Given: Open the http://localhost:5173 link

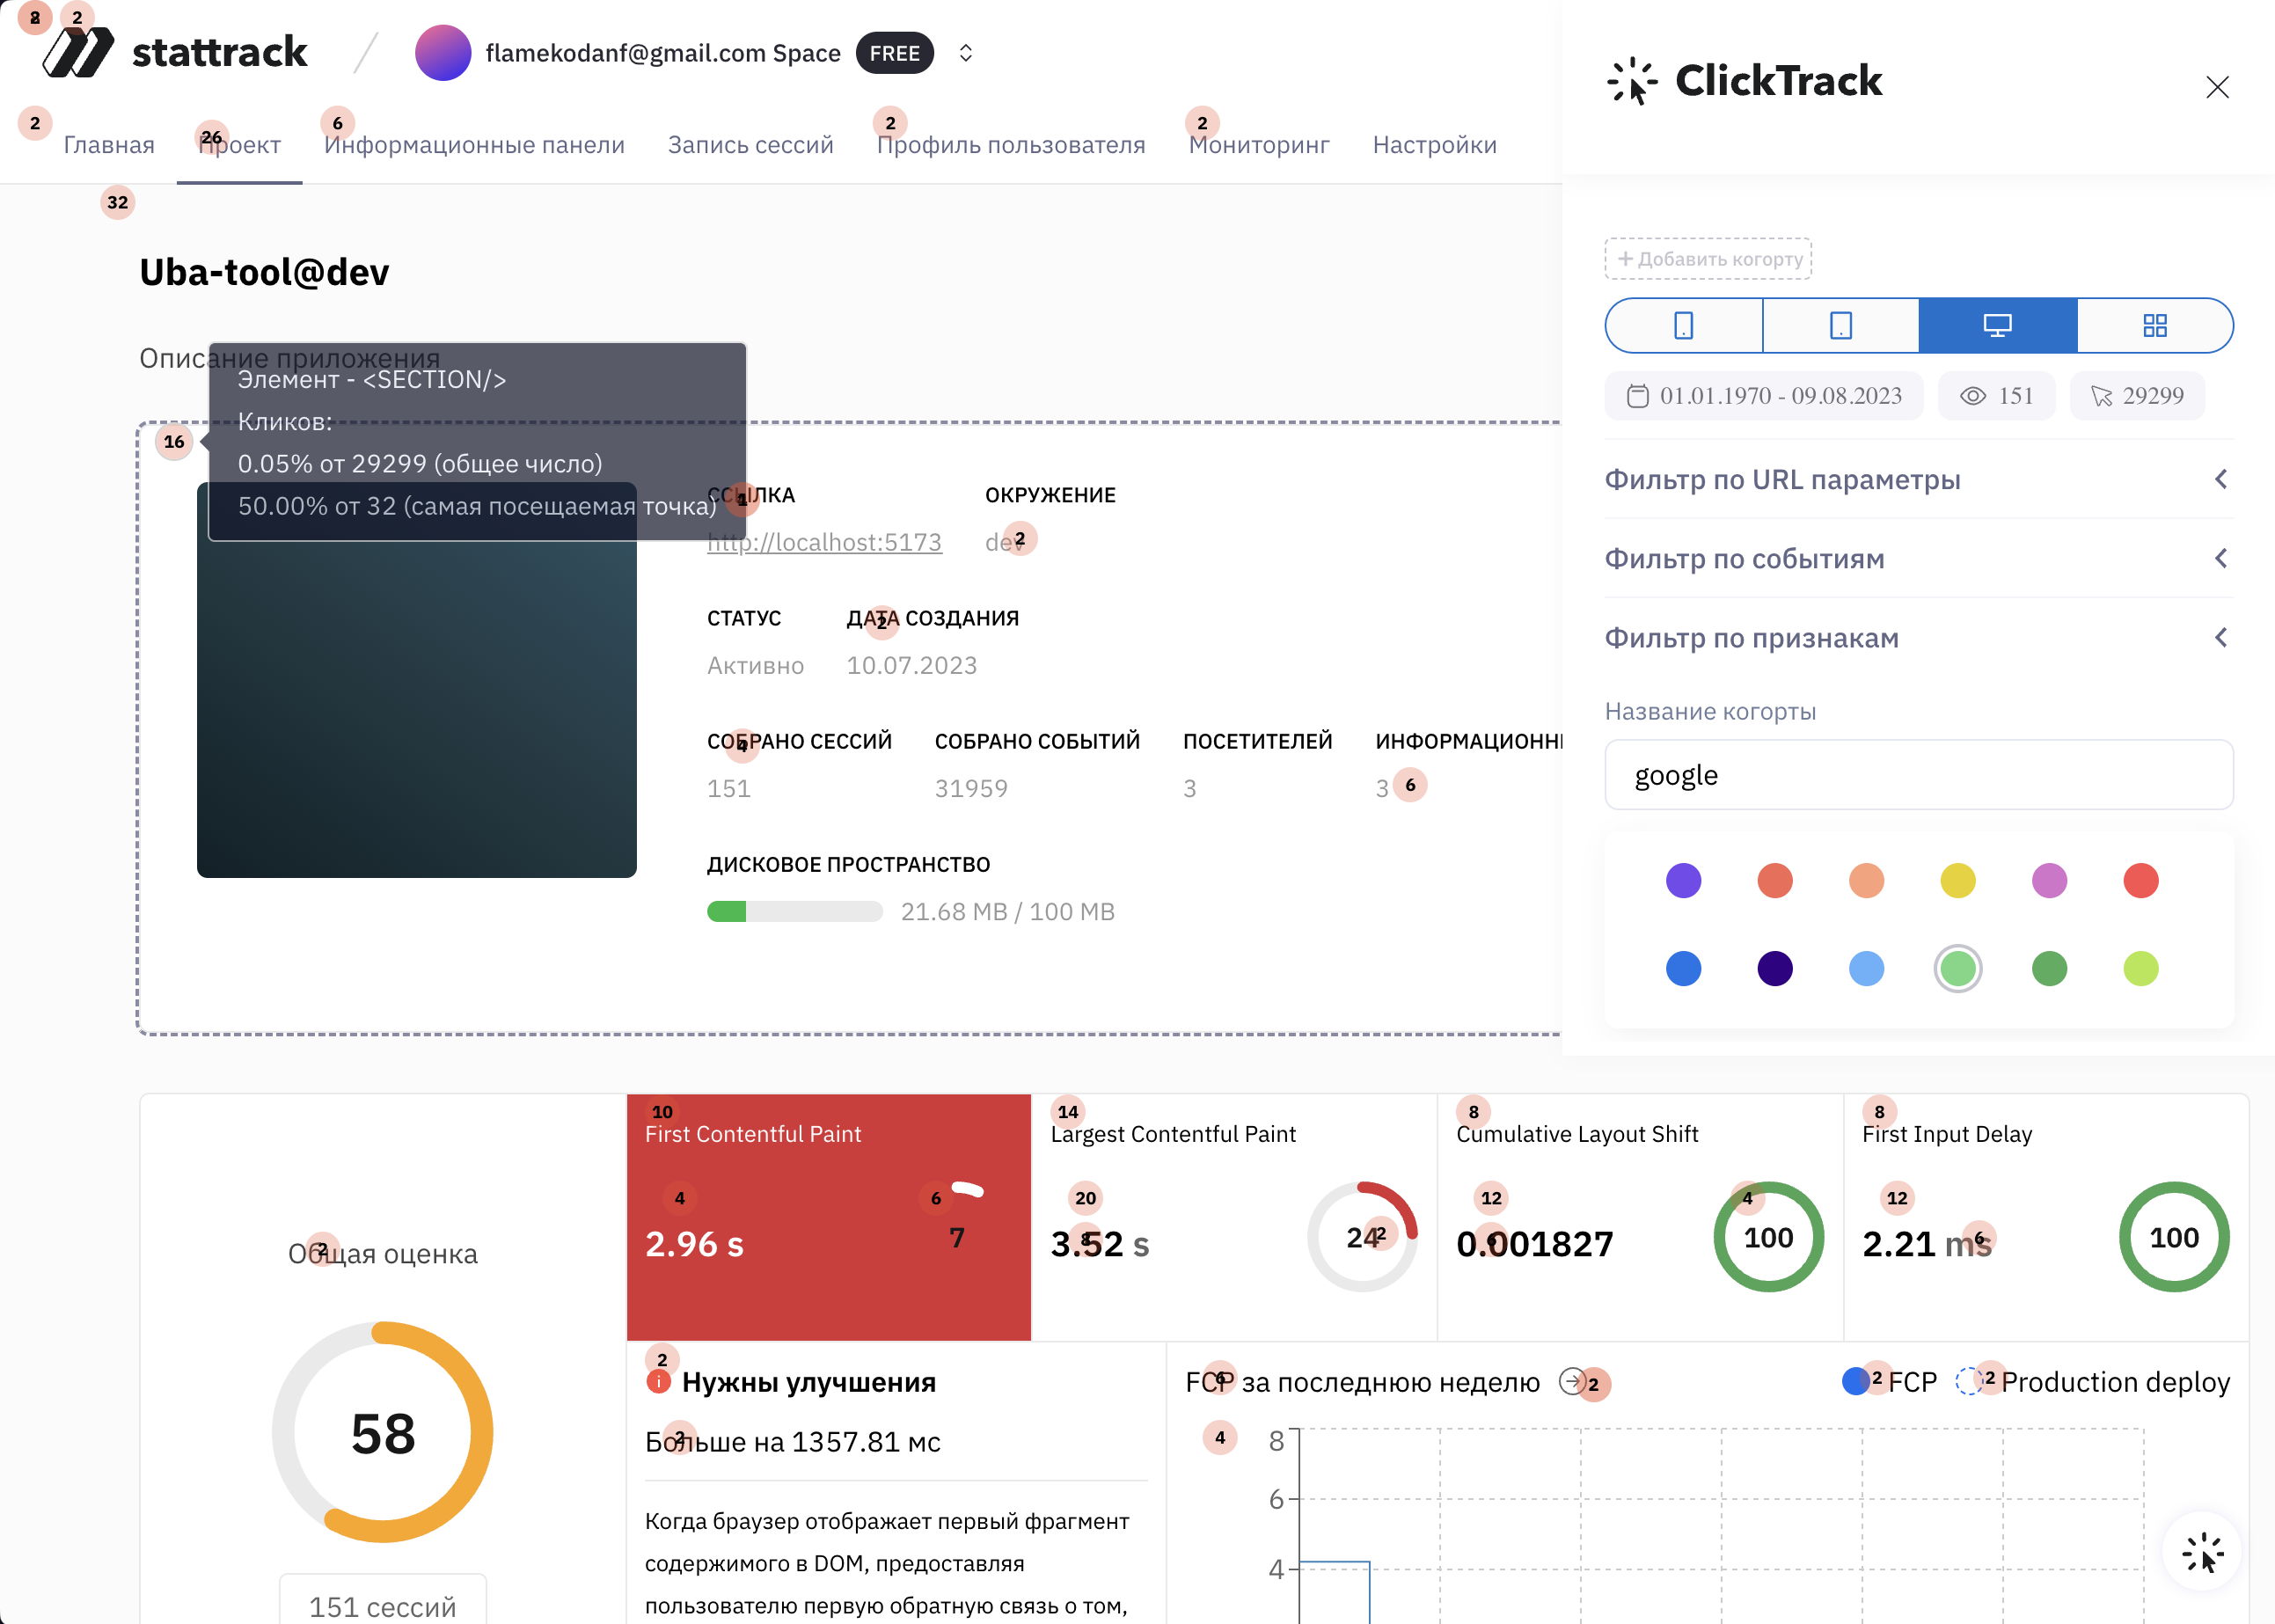Looking at the screenshot, I should (x=824, y=541).
